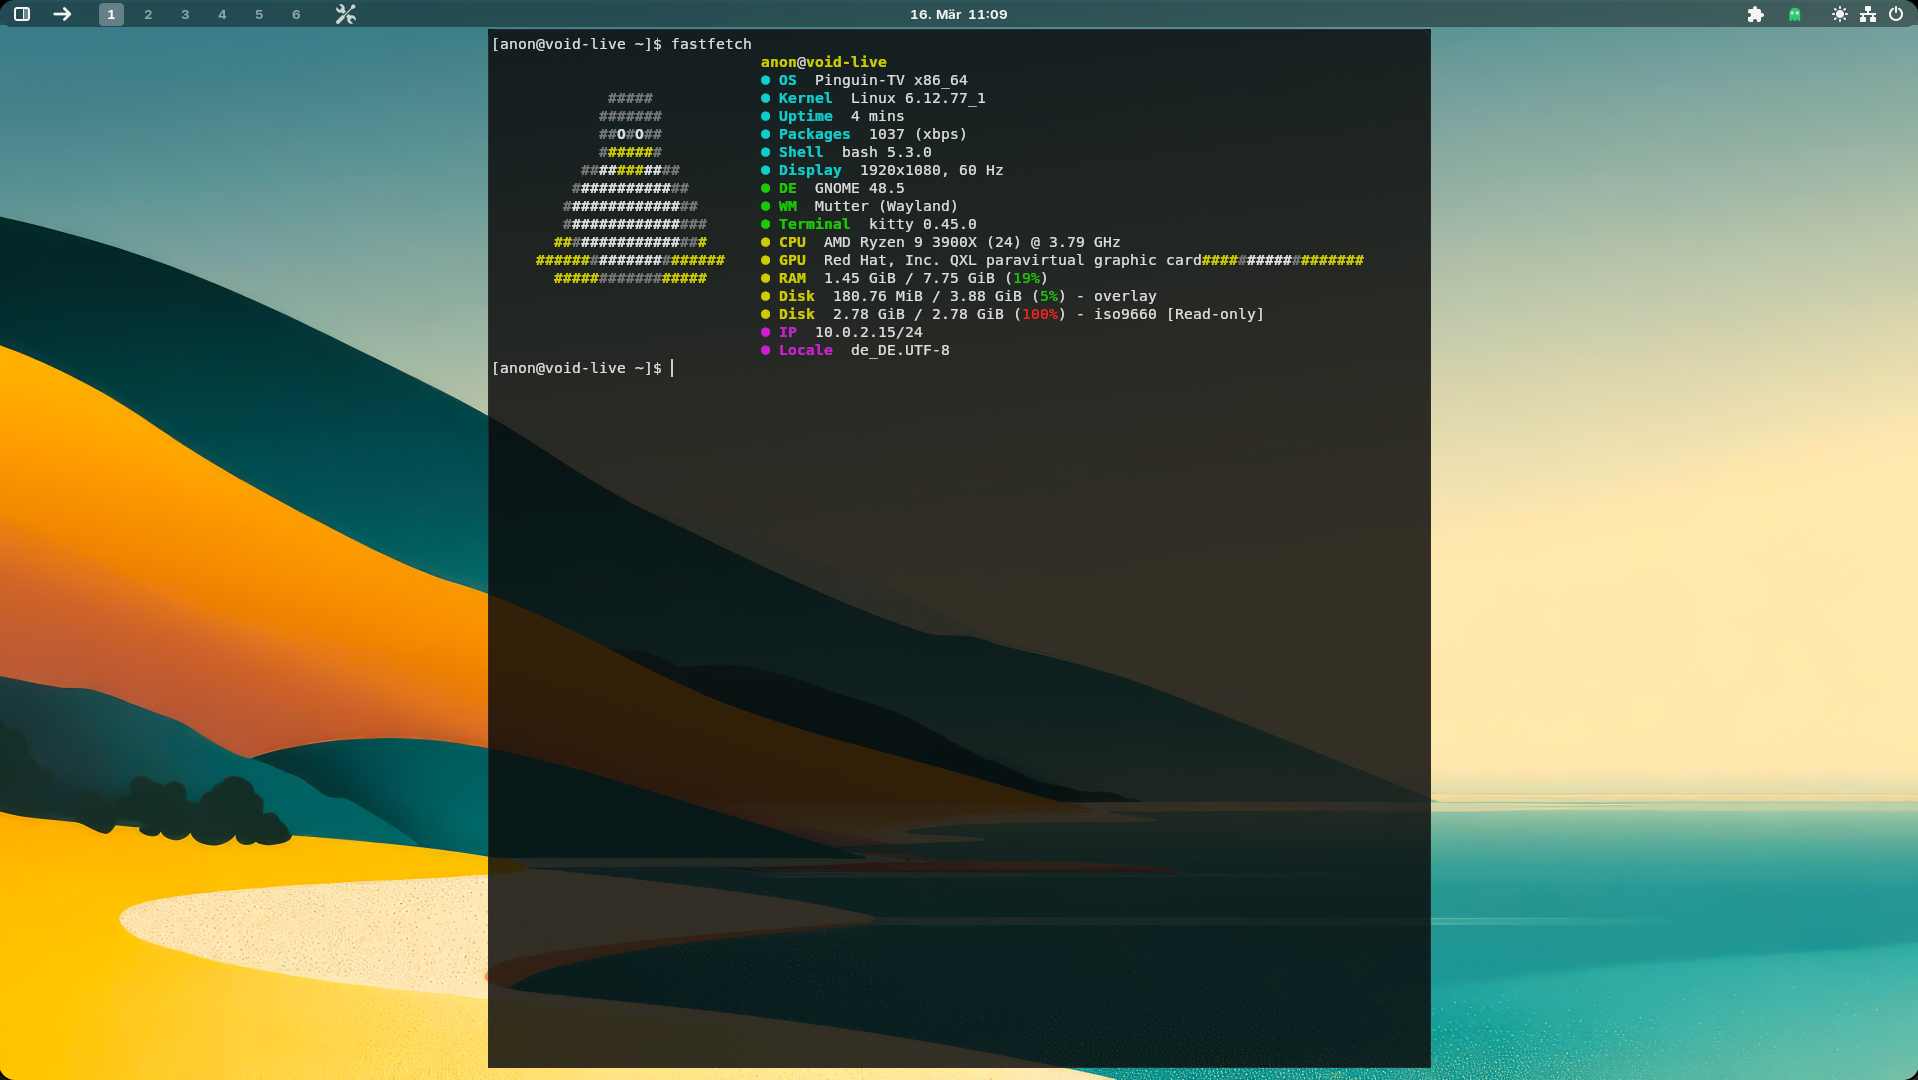Switch to workspace 1
Viewport: 1918px width, 1080px height.
(x=111, y=14)
